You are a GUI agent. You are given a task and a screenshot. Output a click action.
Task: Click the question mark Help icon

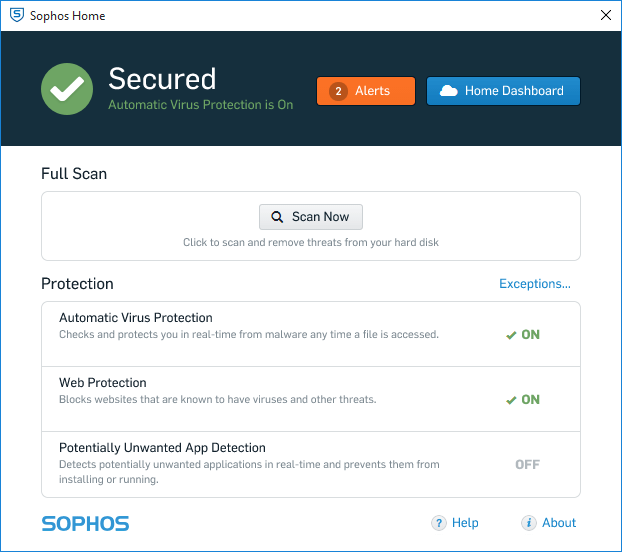(439, 523)
